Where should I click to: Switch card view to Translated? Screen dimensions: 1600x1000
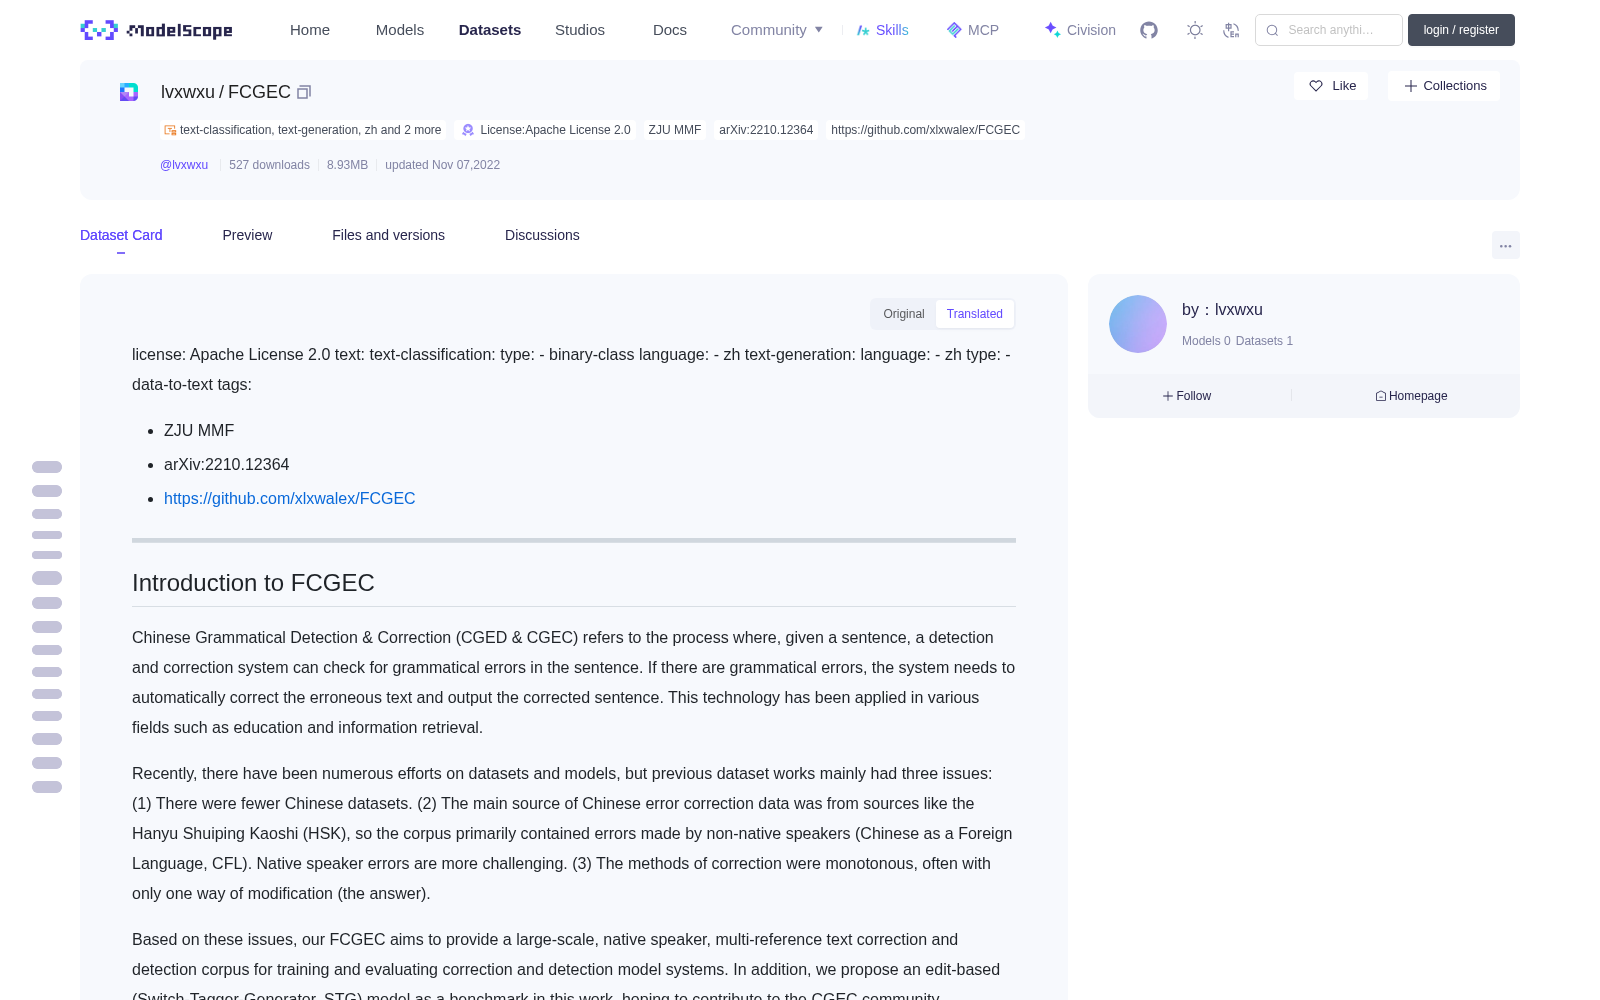(975, 314)
